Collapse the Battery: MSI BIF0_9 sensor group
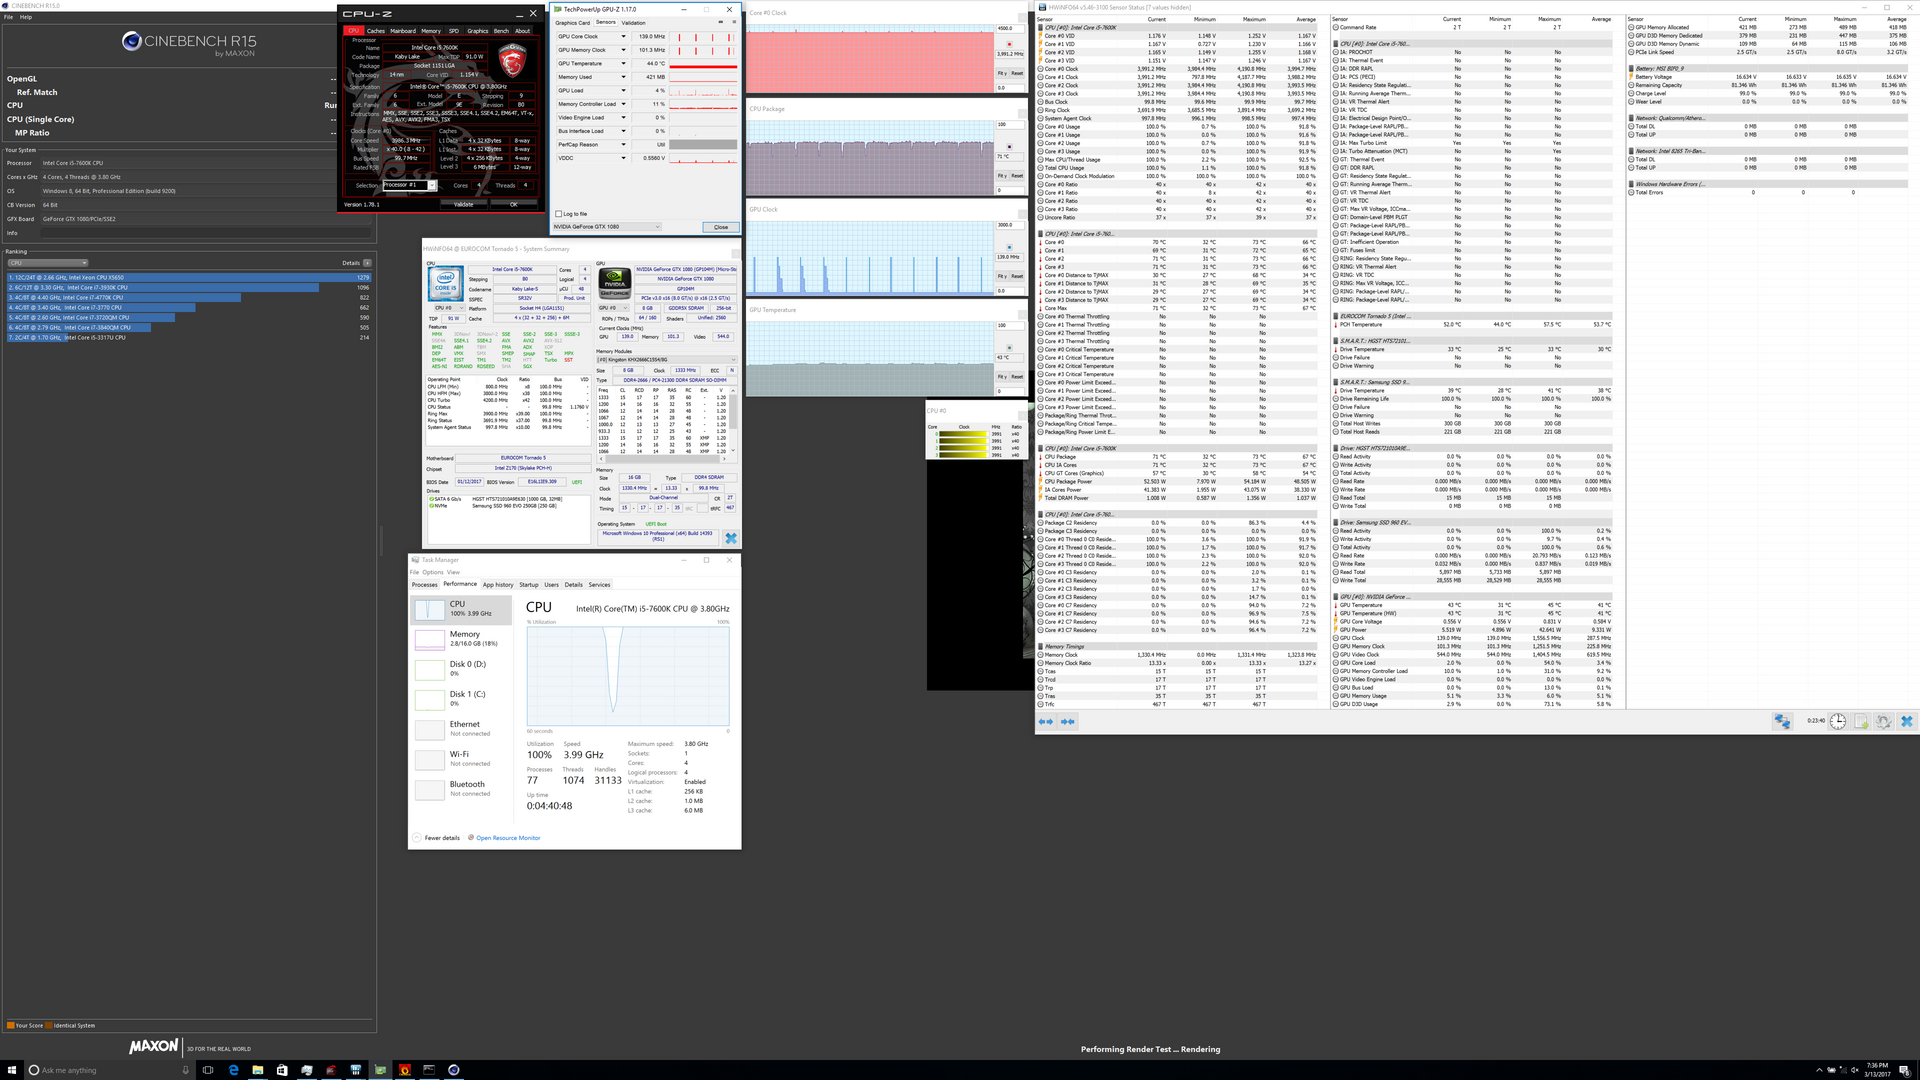The image size is (1920, 1080). click(1632, 69)
